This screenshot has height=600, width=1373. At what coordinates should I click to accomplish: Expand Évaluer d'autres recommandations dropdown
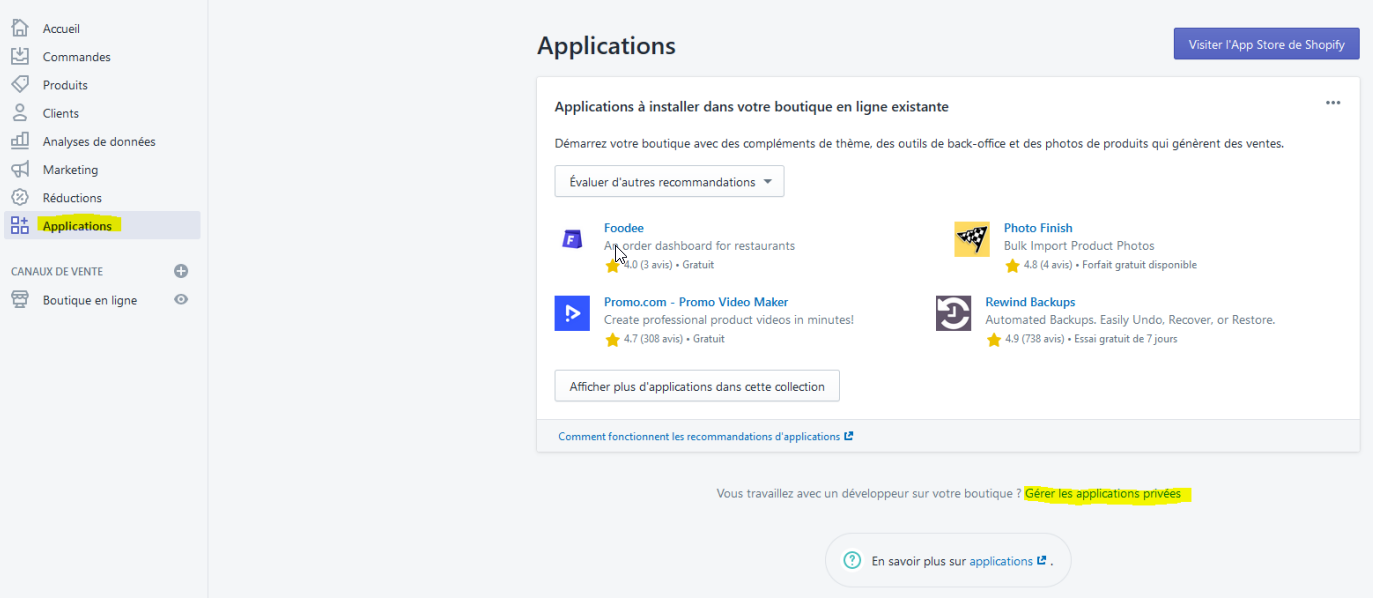tap(669, 182)
